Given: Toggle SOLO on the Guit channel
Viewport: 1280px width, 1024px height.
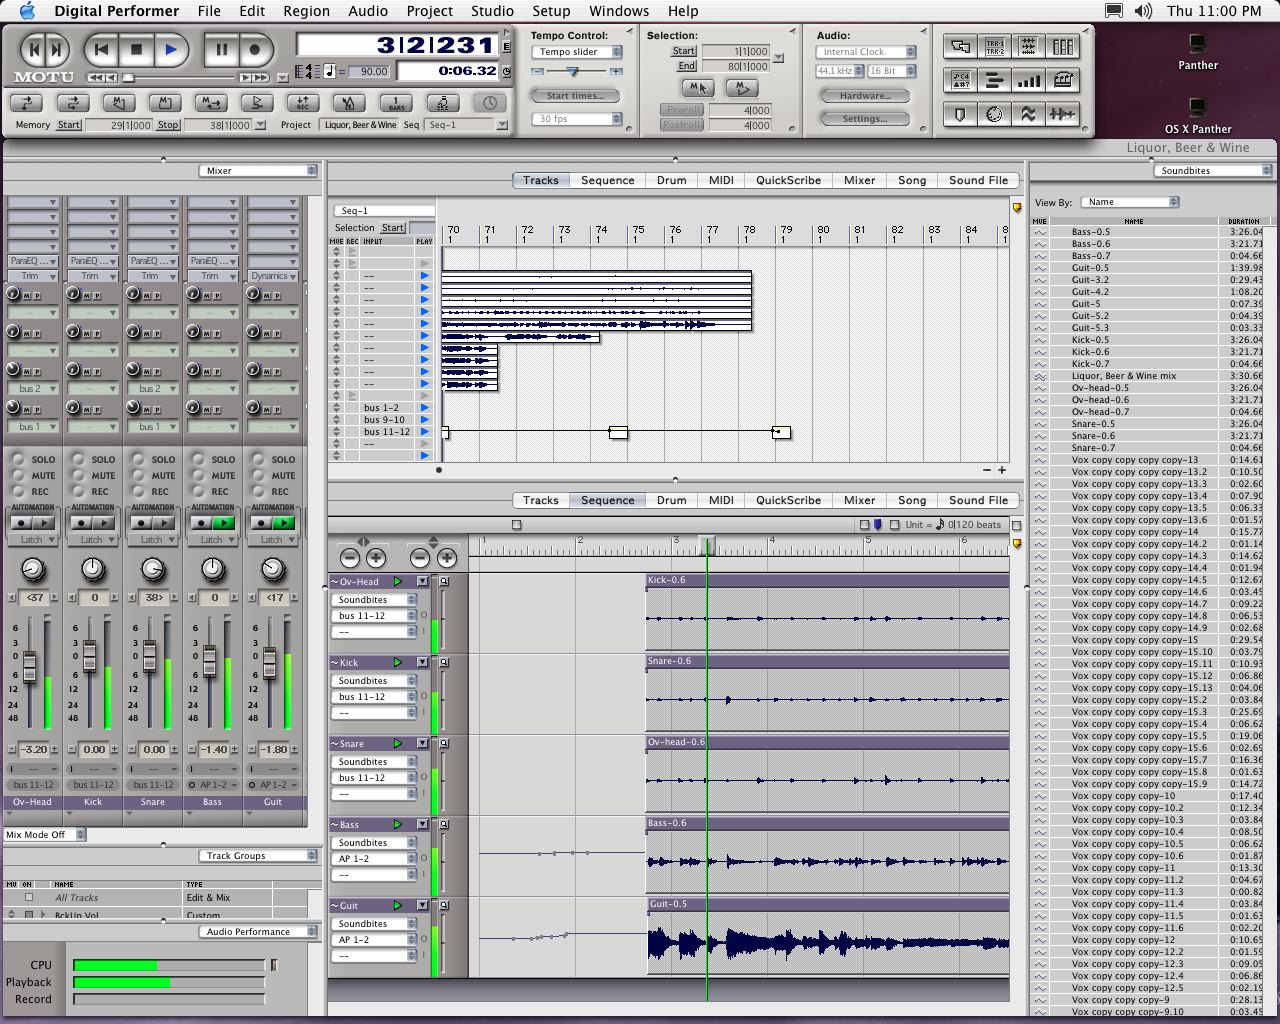Looking at the screenshot, I should pos(258,459).
